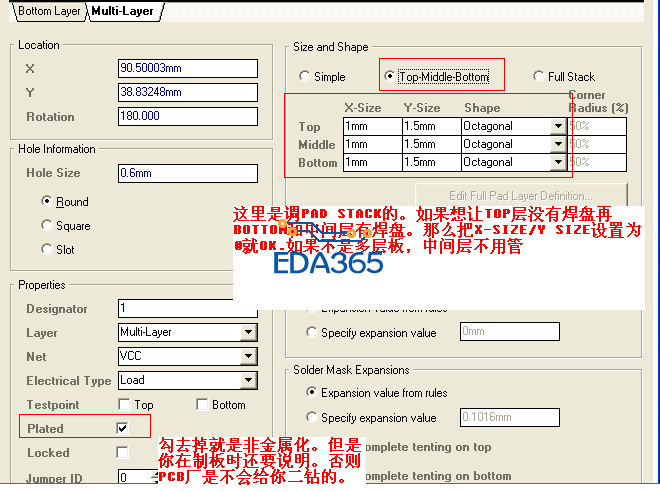Edit the Bottom layer Y-Size cell
660x492 pixels.
[x=431, y=162]
